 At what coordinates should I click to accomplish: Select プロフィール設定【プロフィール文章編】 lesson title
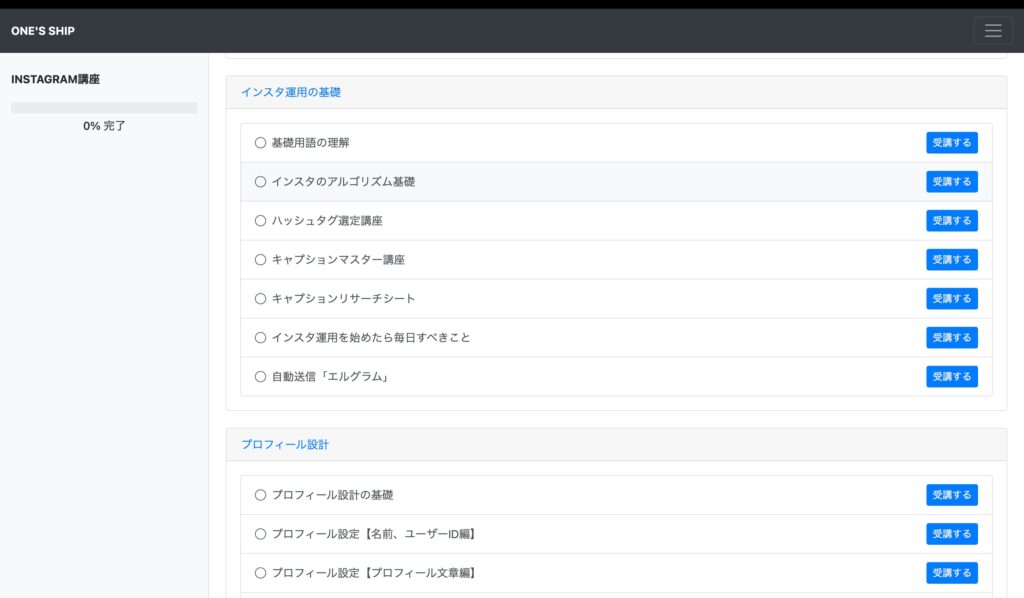coord(375,573)
